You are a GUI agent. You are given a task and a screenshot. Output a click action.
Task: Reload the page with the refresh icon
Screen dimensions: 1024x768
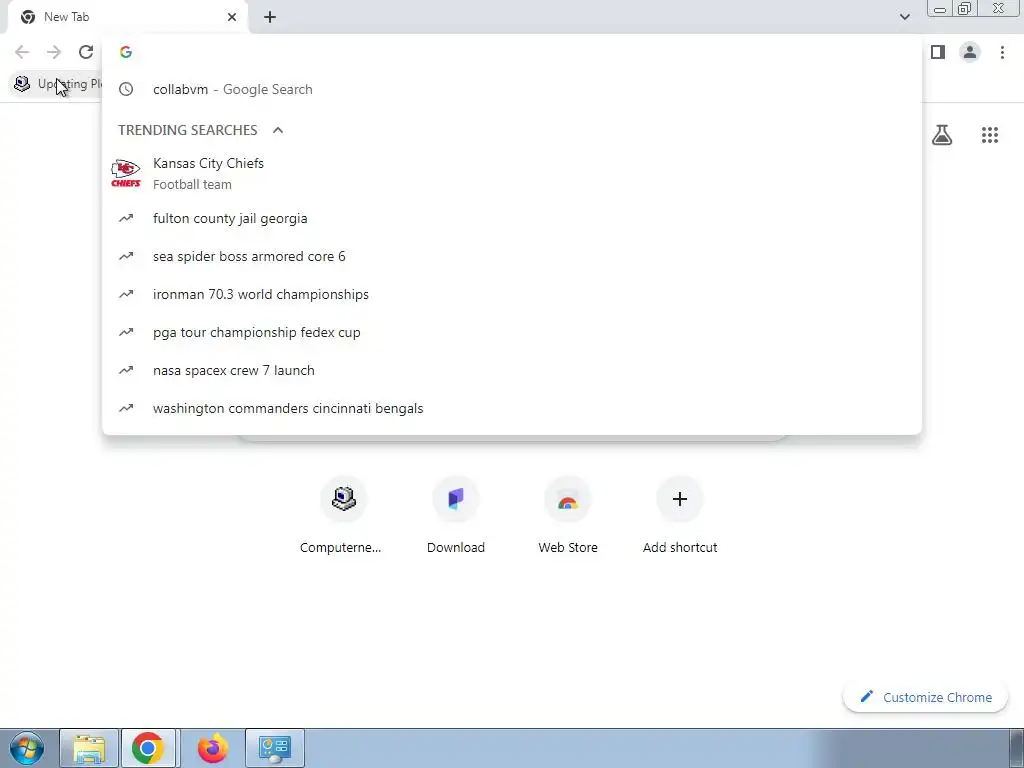[86, 52]
